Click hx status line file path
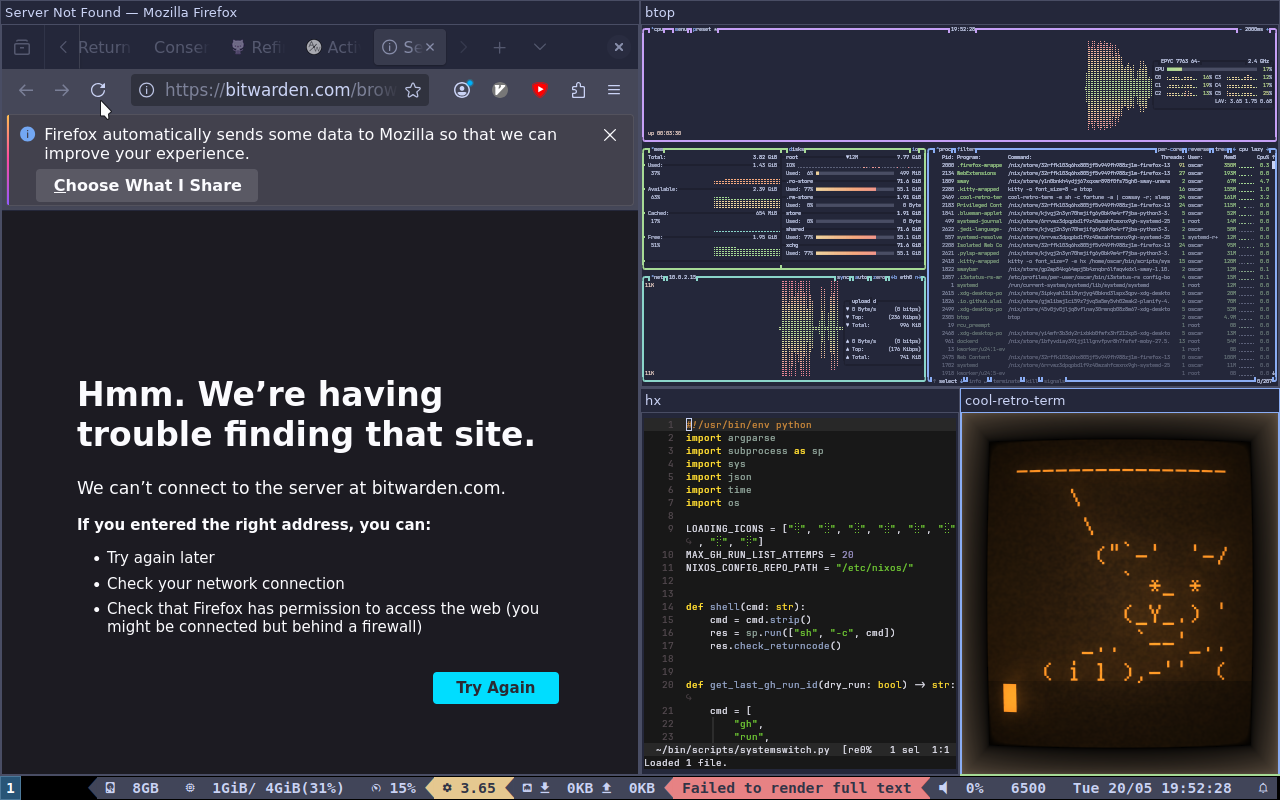Viewport: 1280px width, 800px height. pyautogui.click(x=743, y=750)
